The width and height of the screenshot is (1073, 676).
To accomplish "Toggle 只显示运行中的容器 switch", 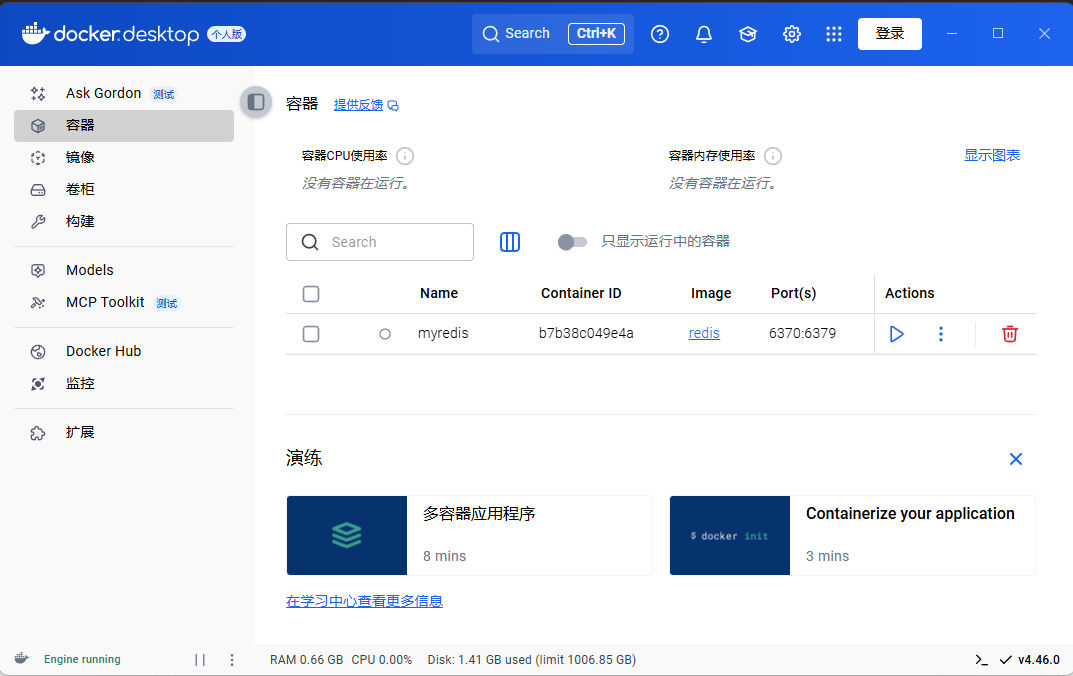I will (572, 242).
